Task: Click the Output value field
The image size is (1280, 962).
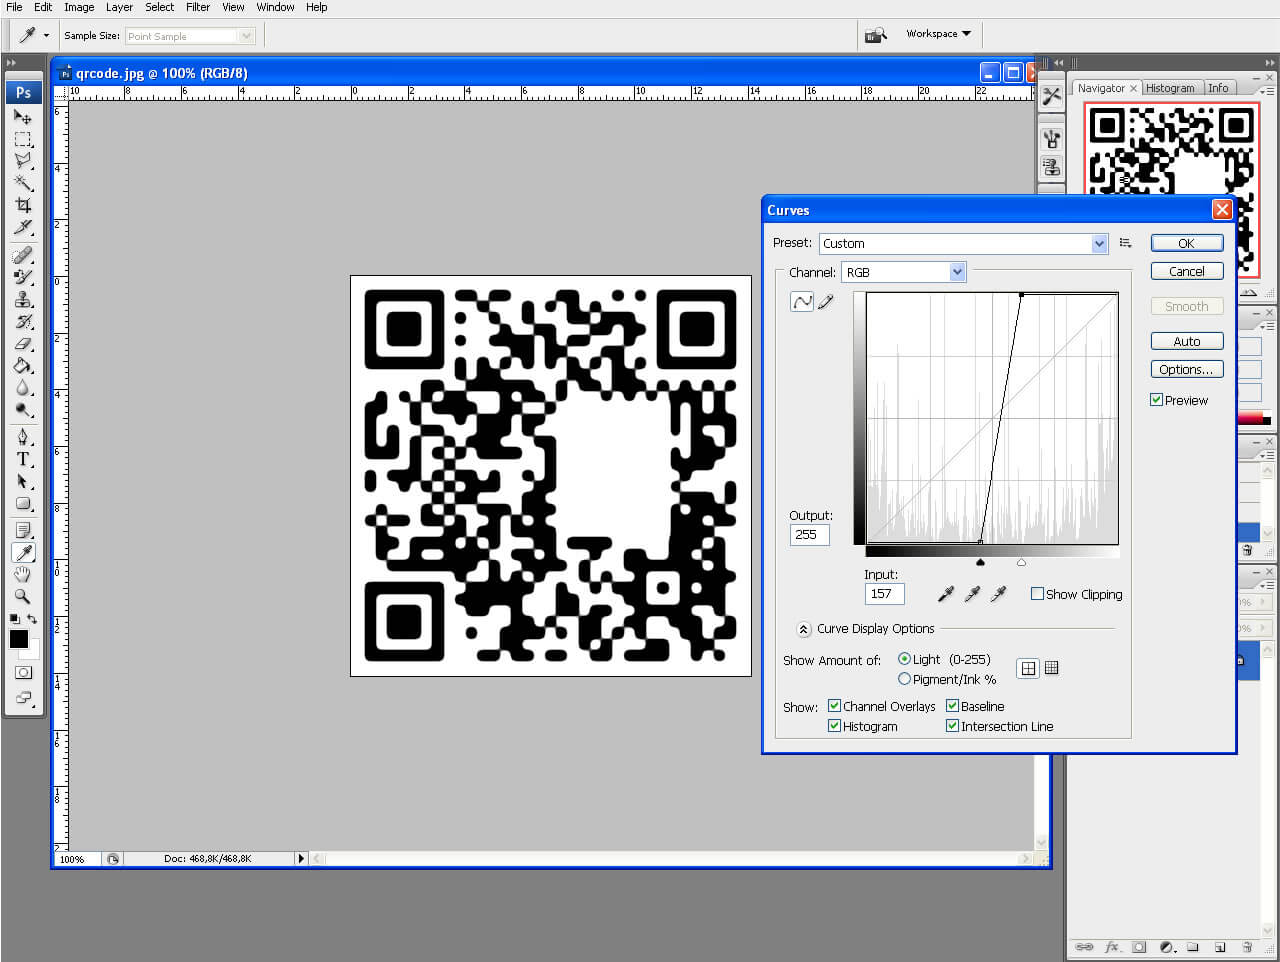Action: (809, 535)
